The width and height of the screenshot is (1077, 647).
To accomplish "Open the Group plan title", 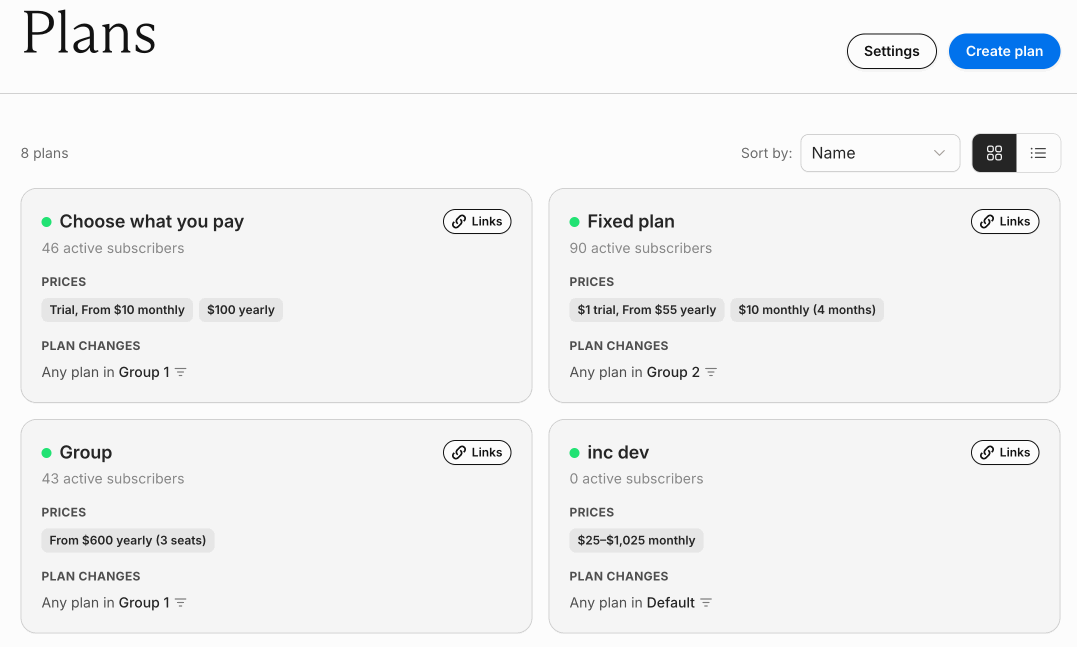I will coord(86,452).
